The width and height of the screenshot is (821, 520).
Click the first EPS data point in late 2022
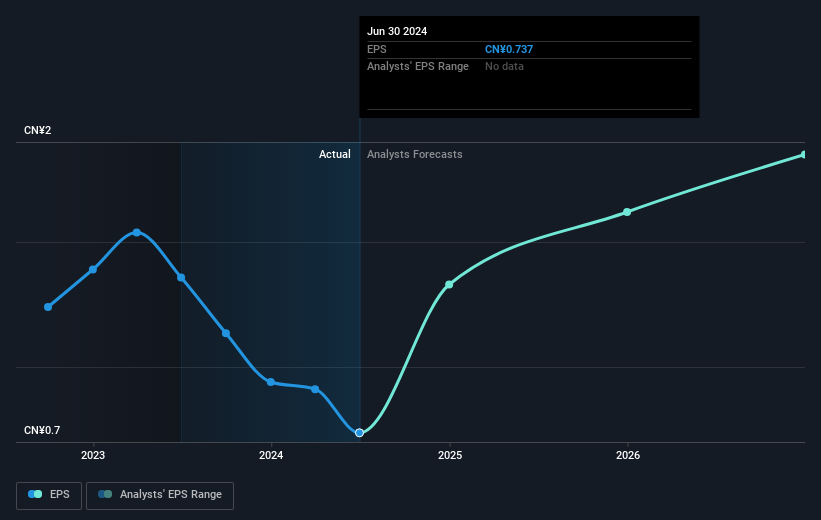tap(48, 307)
